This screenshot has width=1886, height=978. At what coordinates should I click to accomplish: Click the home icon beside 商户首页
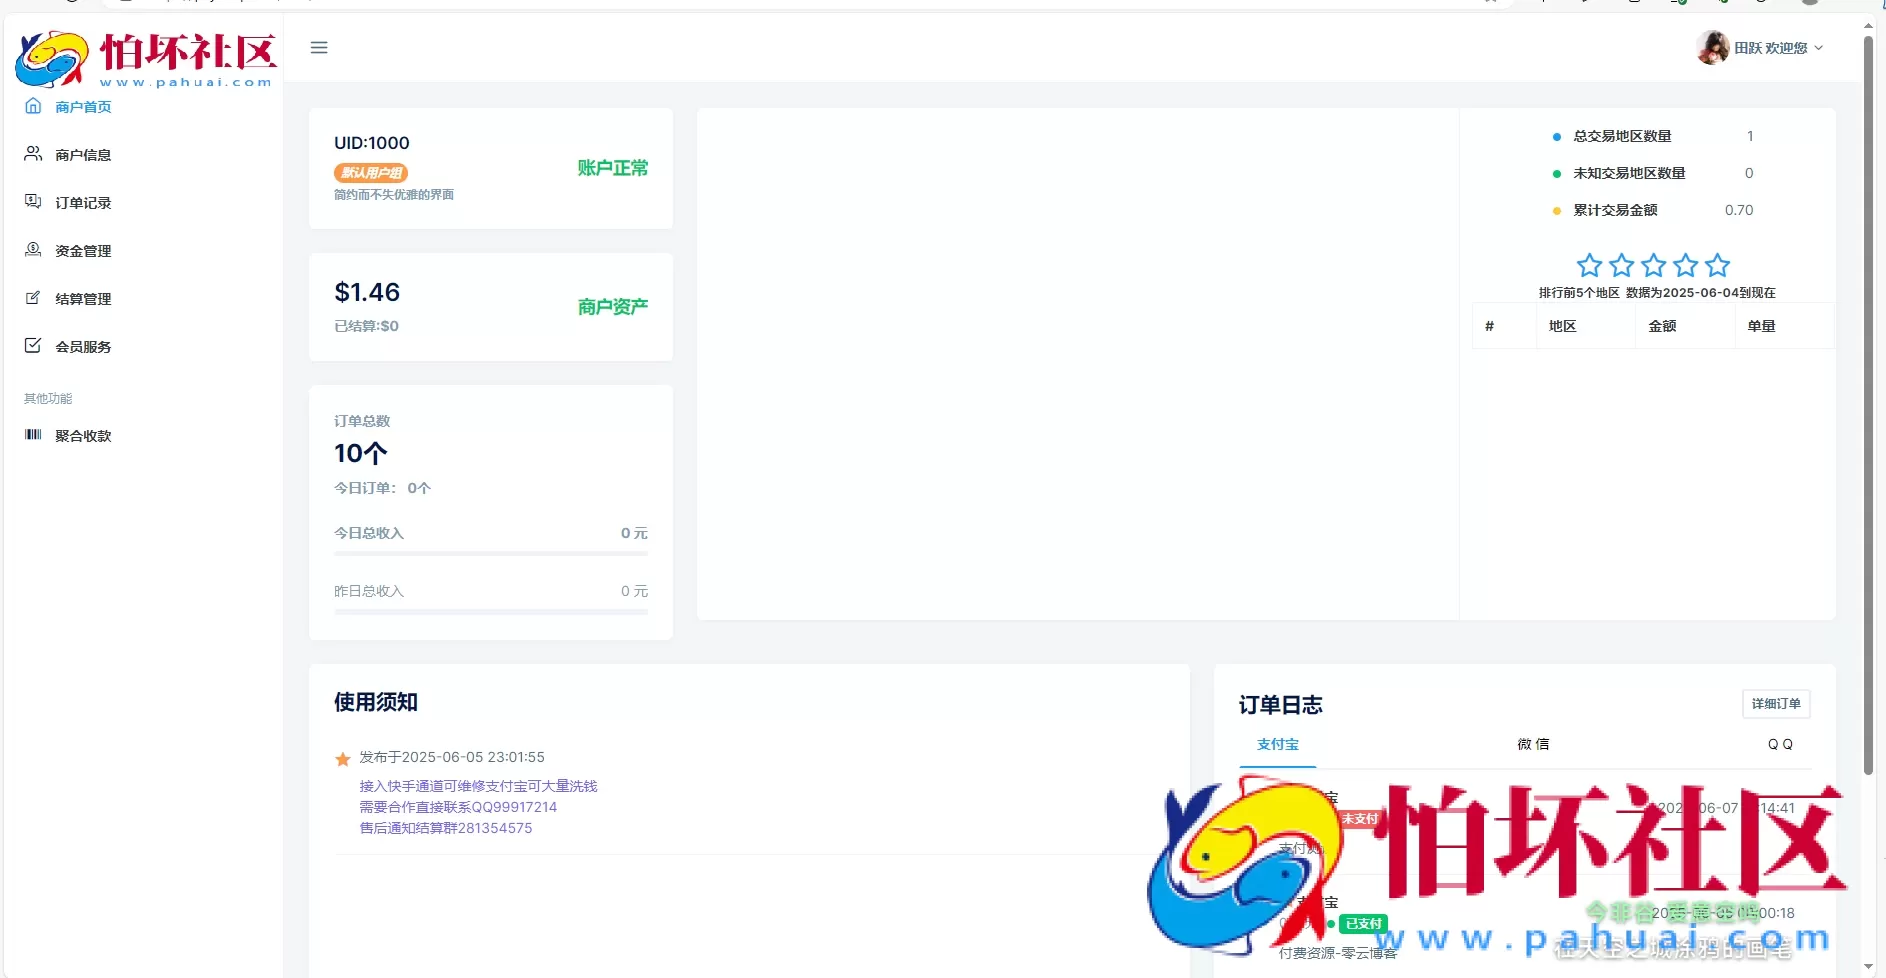pyautogui.click(x=33, y=106)
